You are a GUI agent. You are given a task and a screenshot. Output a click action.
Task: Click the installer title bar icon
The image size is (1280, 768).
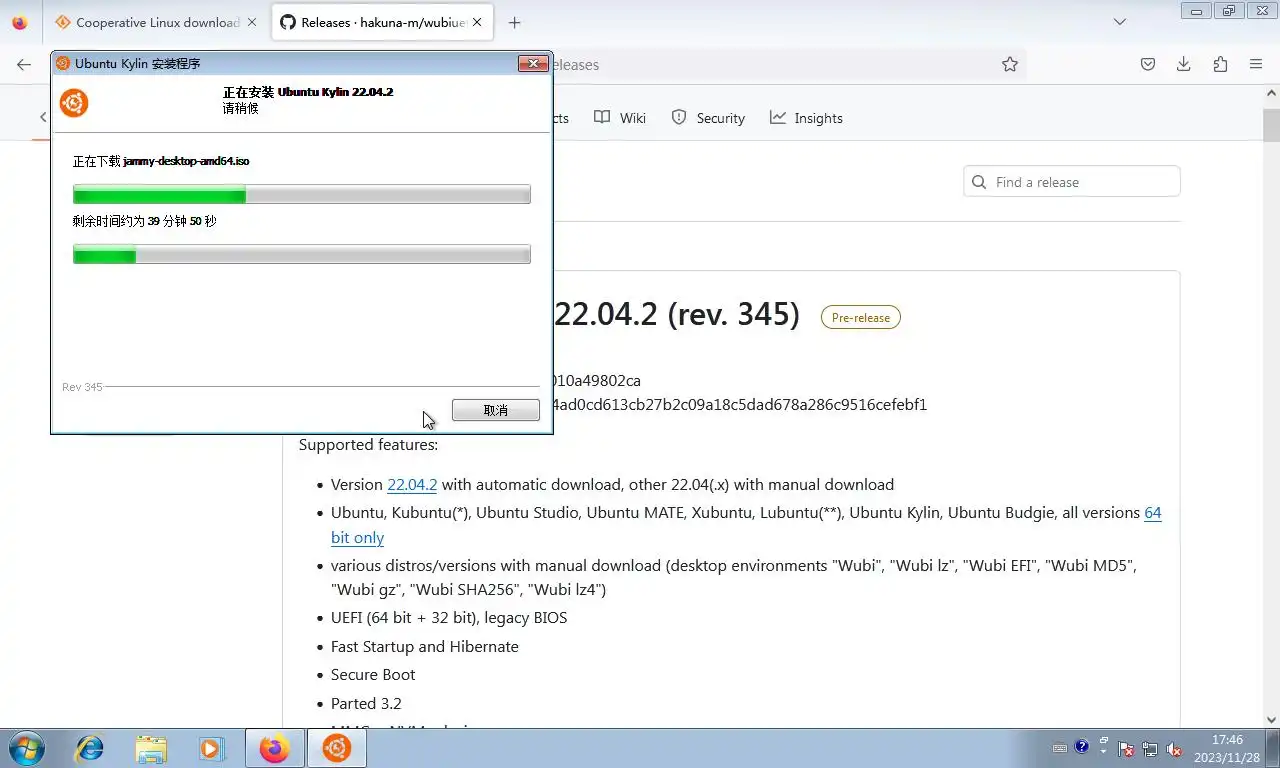(62, 63)
